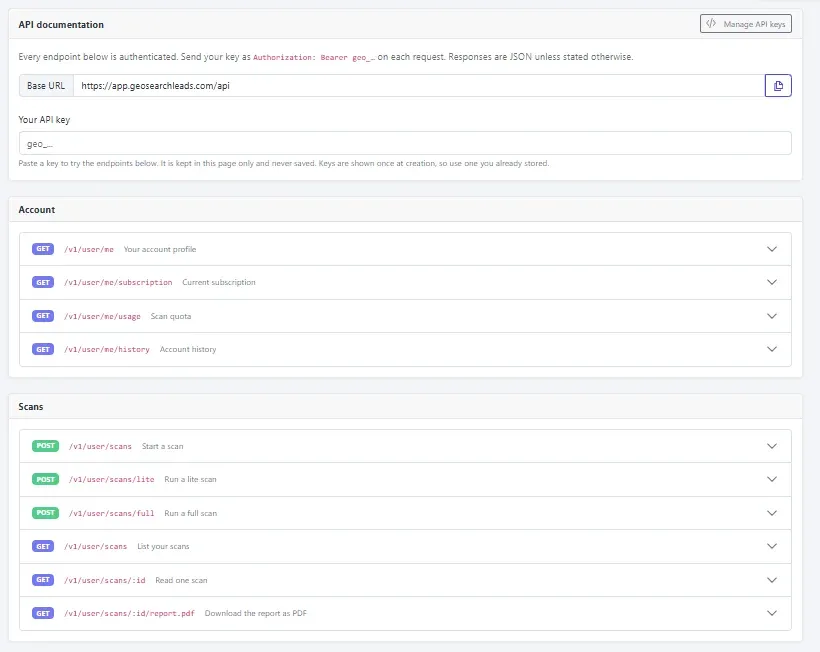Image resolution: width=820 pixels, height=652 pixels.
Task: Expand the List your scans chevron
Action: coord(771,546)
